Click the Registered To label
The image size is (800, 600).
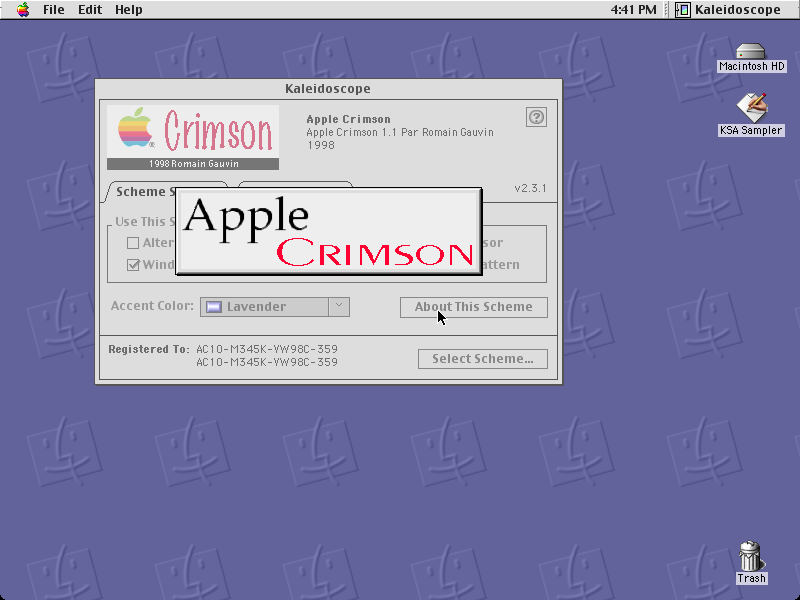click(x=148, y=349)
